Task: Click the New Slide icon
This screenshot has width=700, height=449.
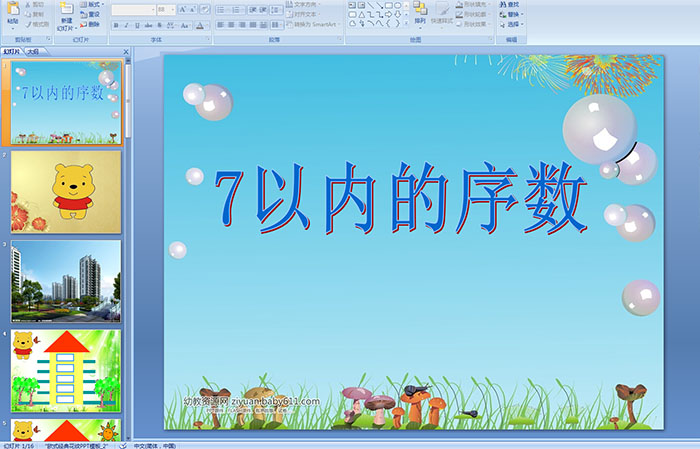Action: tap(67, 8)
